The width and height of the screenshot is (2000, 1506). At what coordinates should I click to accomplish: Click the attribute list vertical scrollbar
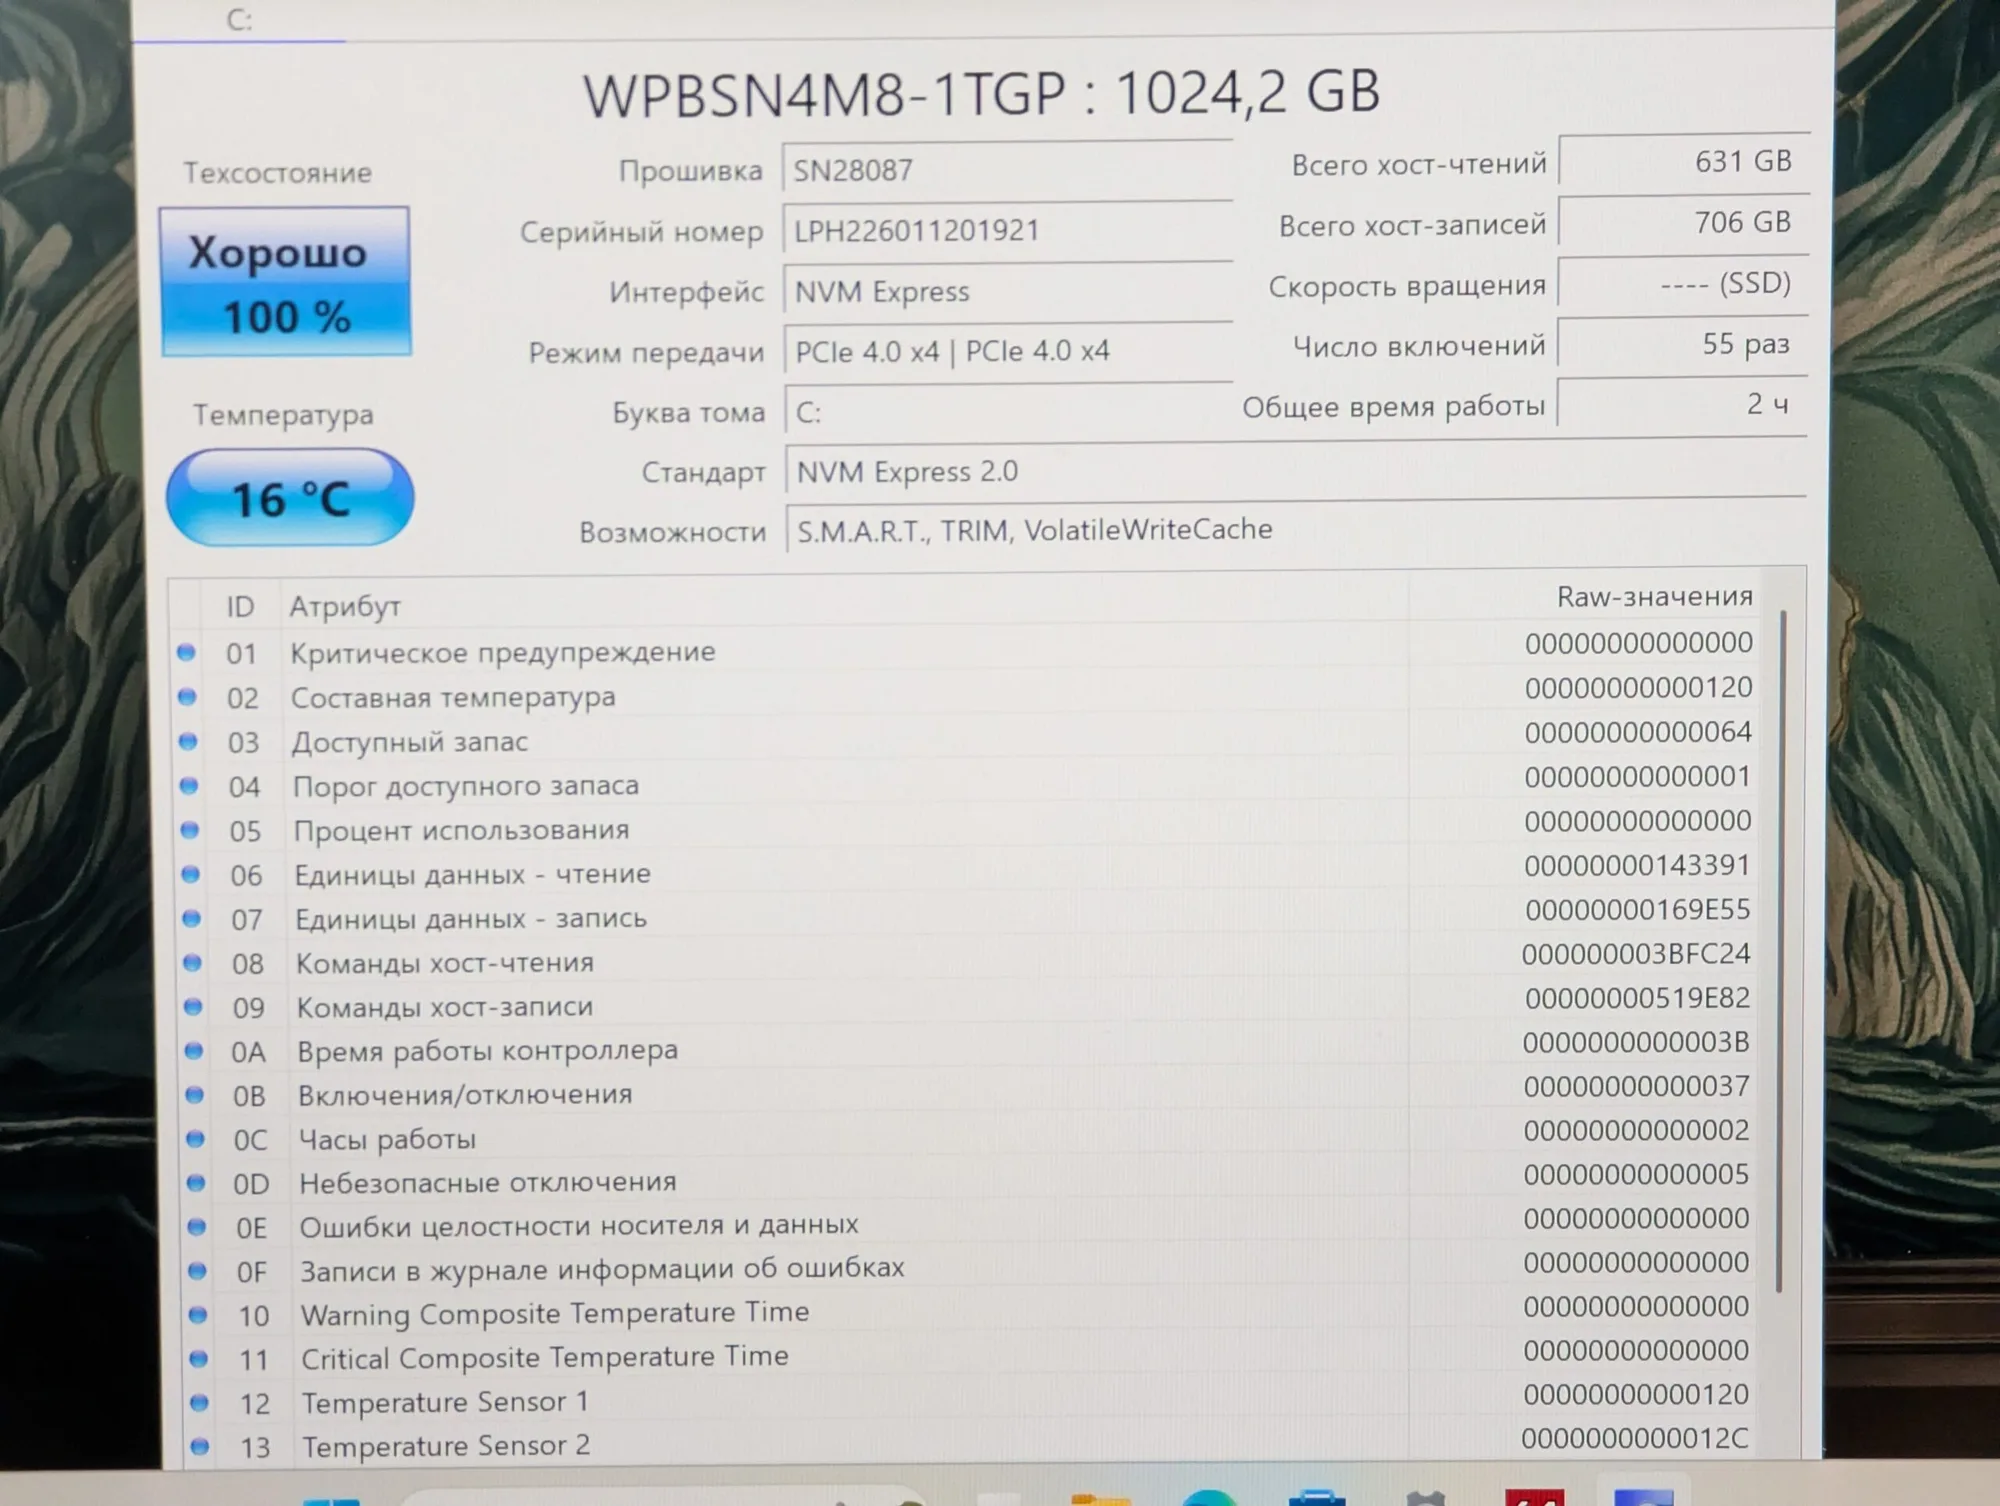[x=1781, y=950]
